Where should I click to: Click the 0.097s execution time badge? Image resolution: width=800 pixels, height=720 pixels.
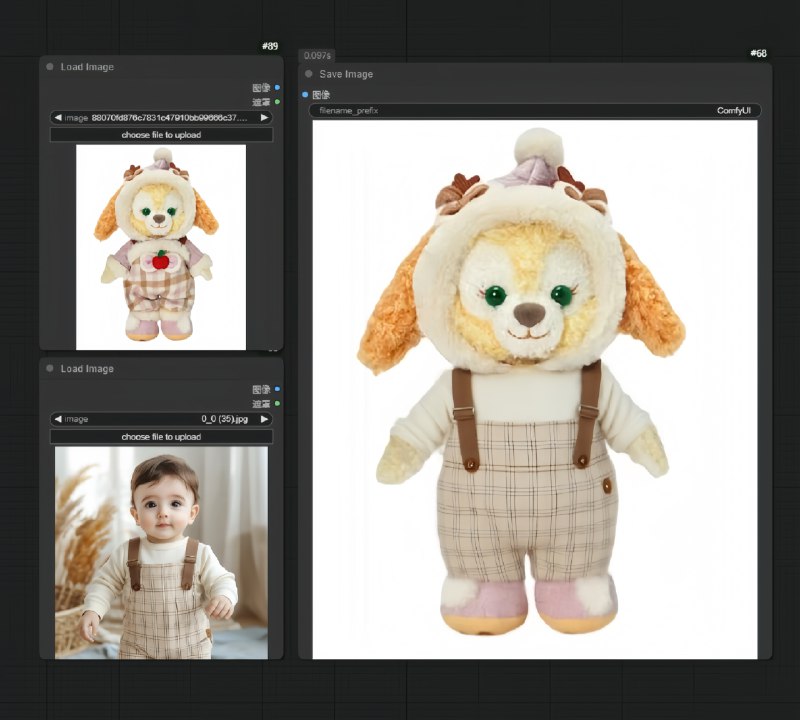(x=317, y=56)
